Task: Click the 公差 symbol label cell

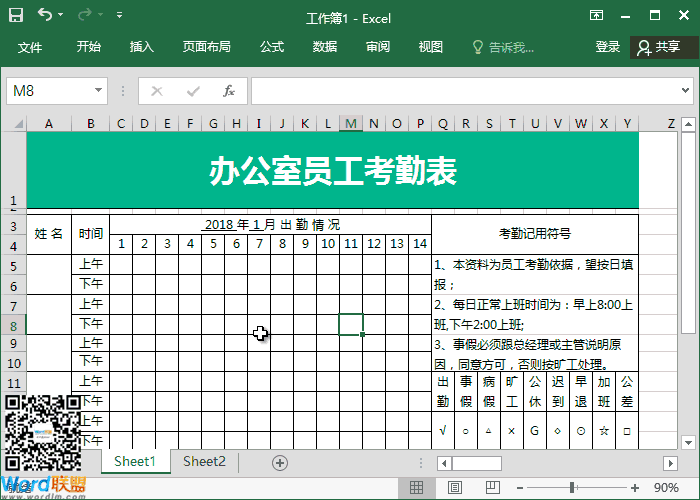Action: (x=627, y=392)
